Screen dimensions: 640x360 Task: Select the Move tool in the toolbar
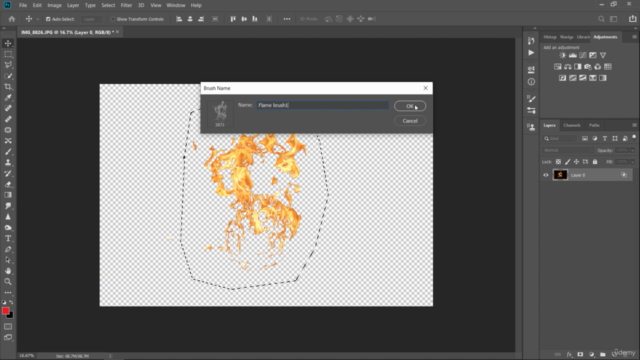8,43
